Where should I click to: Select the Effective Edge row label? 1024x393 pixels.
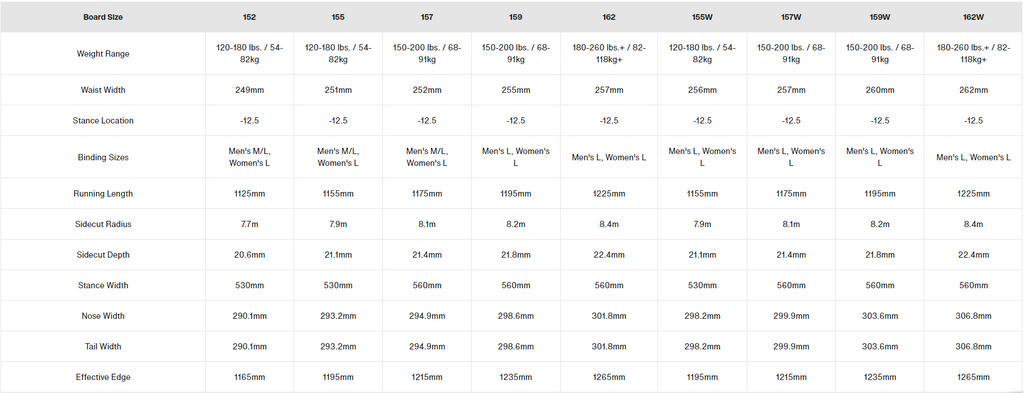click(103, 377)
